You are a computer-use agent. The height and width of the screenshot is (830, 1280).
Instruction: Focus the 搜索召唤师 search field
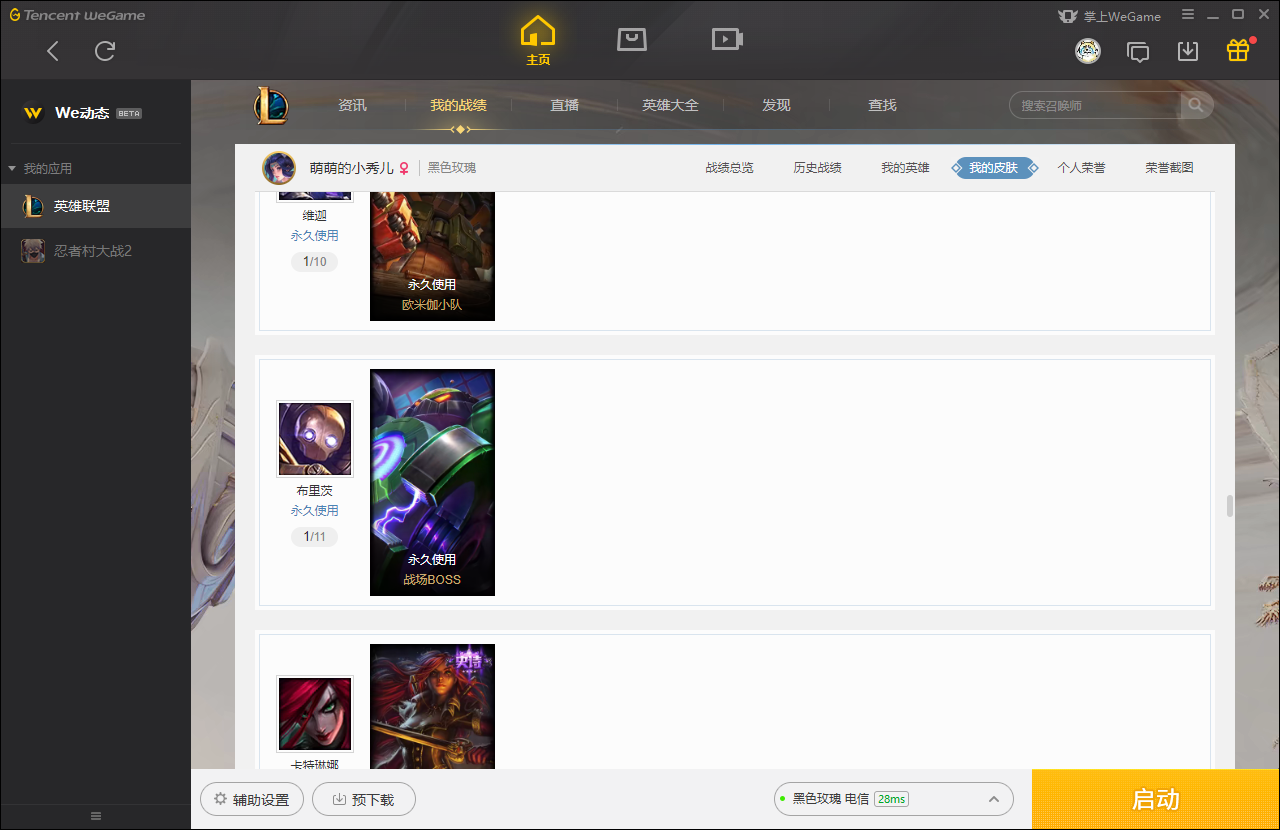point(1095,105)
